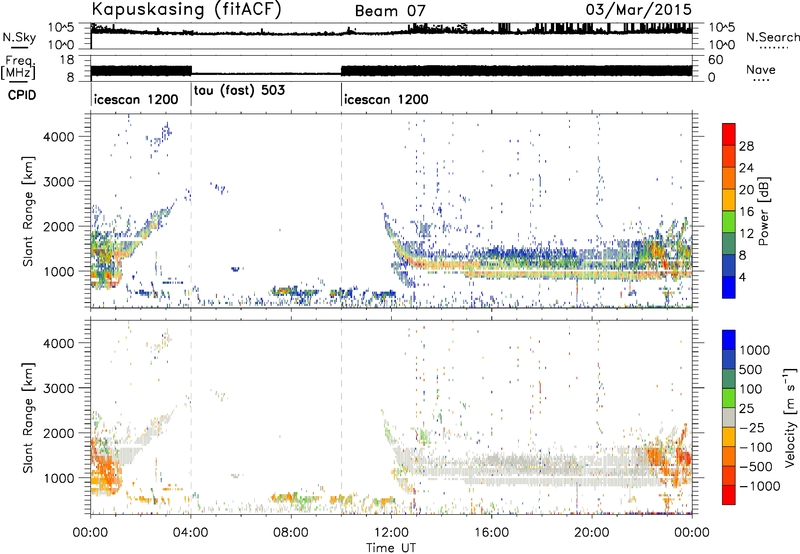Screen dimensions: 800x554
Task: Click the '1000' tick on Velocity color bar
Action: point(755,350)
